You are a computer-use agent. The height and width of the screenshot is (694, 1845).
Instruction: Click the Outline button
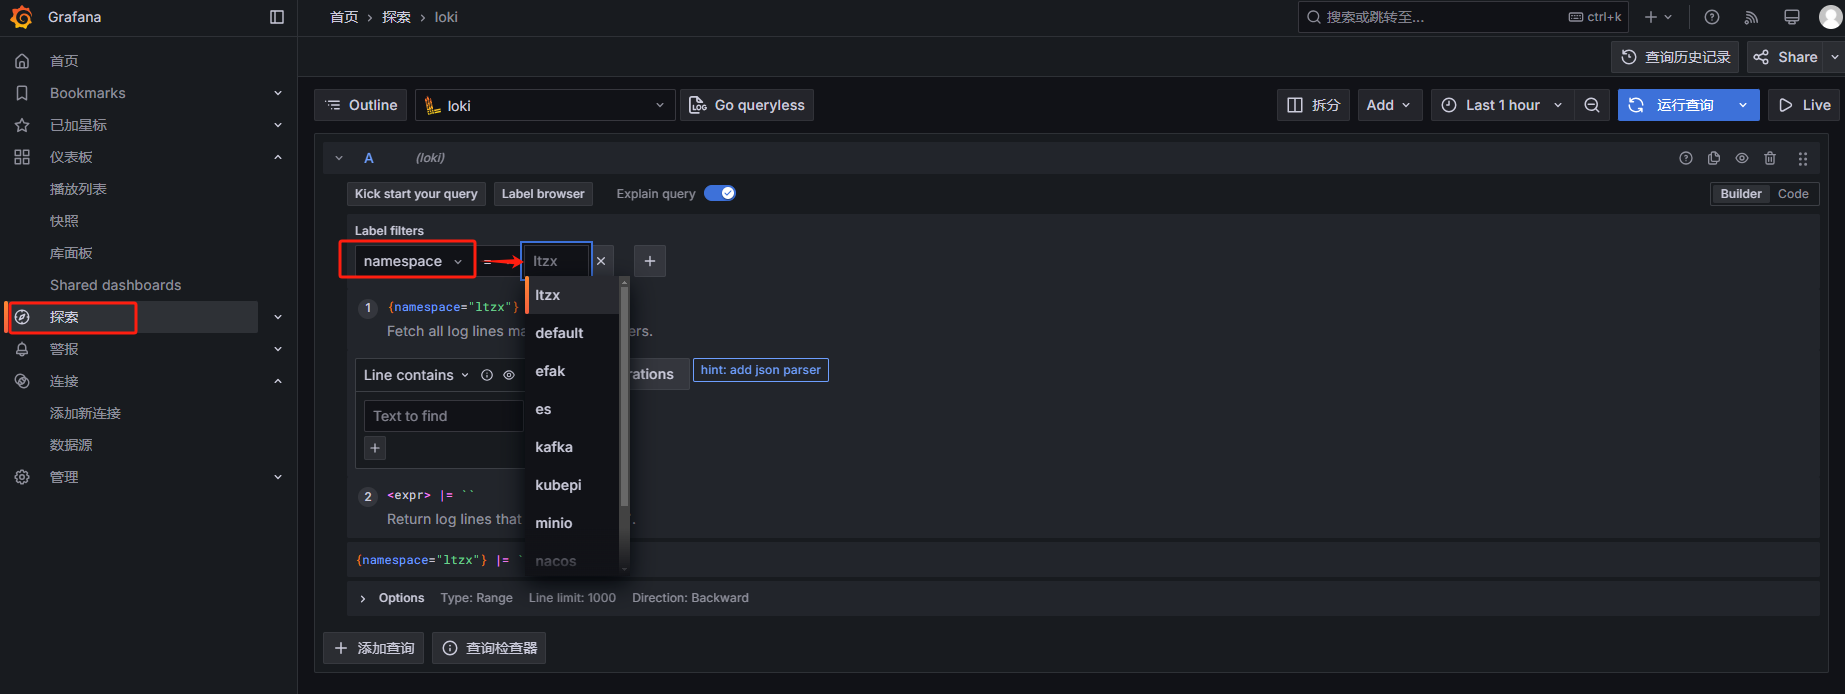361,105
